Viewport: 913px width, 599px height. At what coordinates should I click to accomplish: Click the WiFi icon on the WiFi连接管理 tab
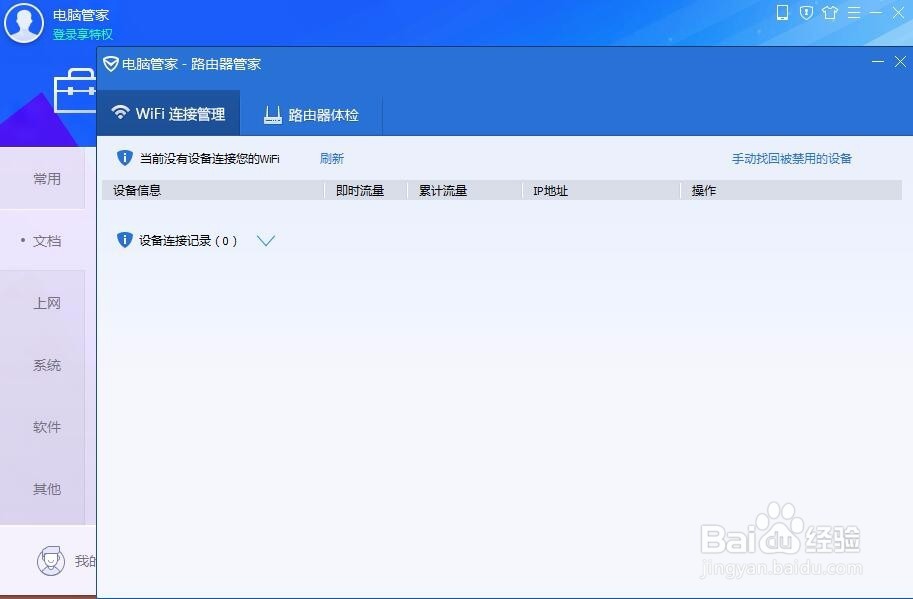(120, 112)
